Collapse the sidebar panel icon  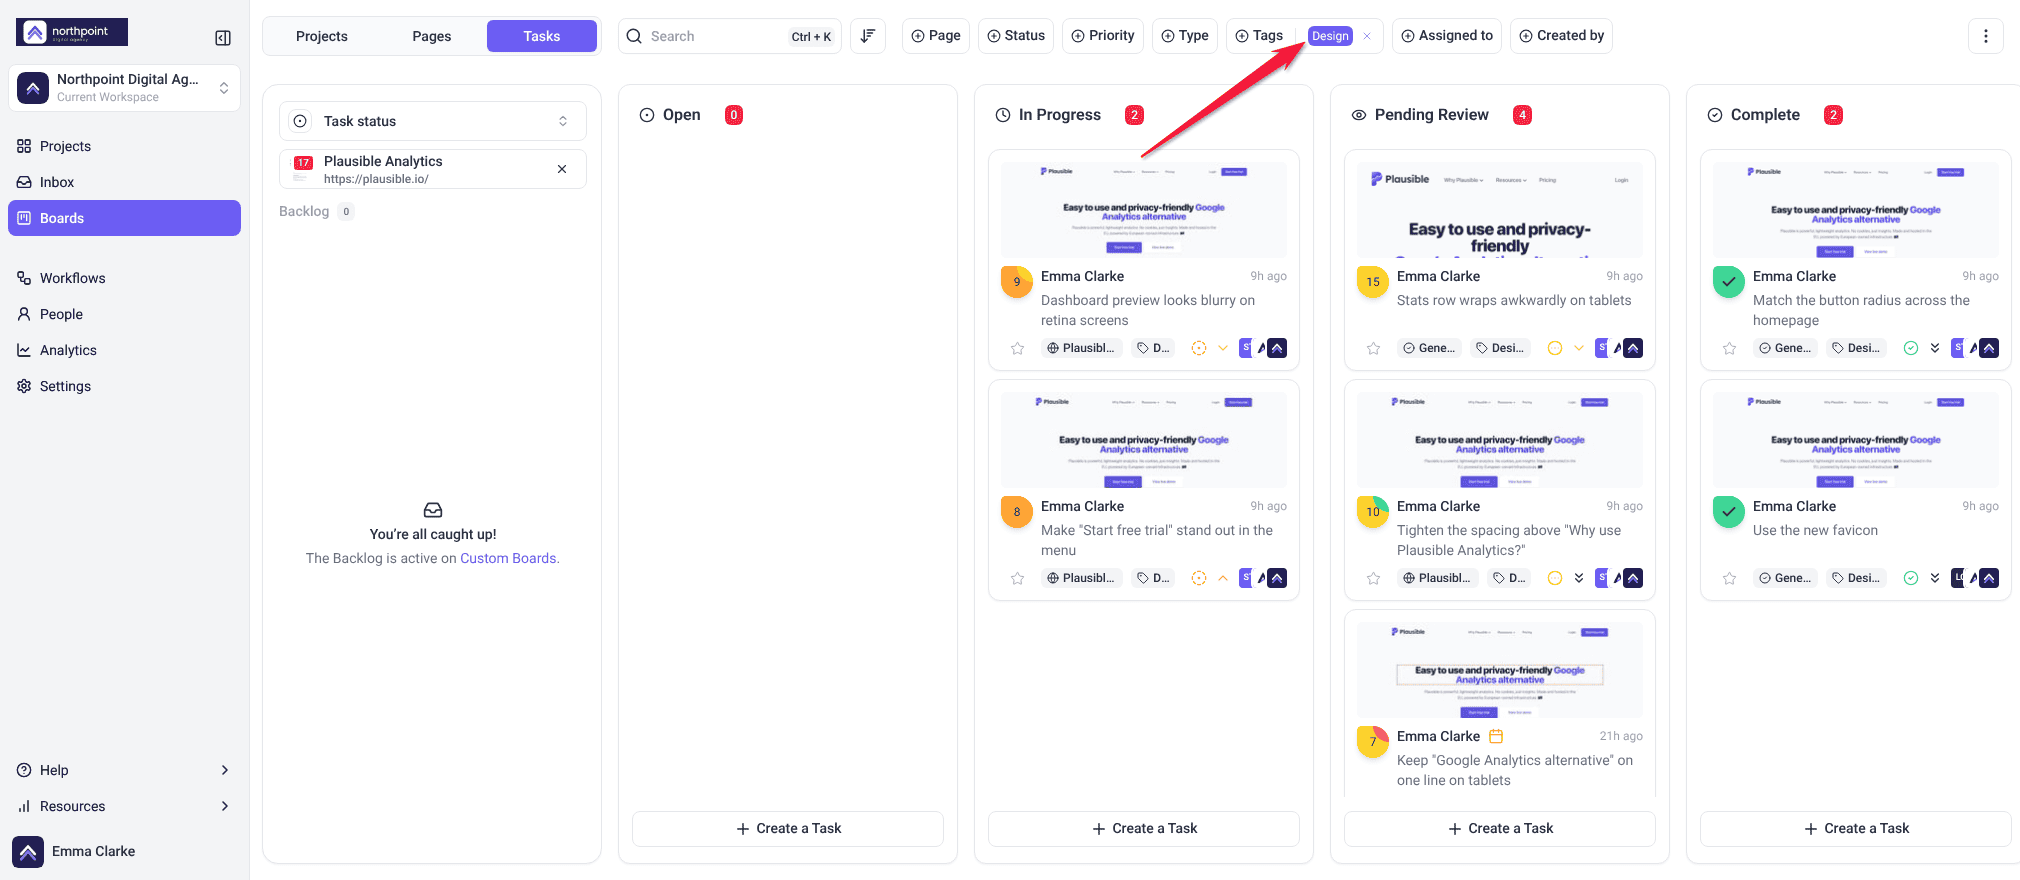pos(223,38)
